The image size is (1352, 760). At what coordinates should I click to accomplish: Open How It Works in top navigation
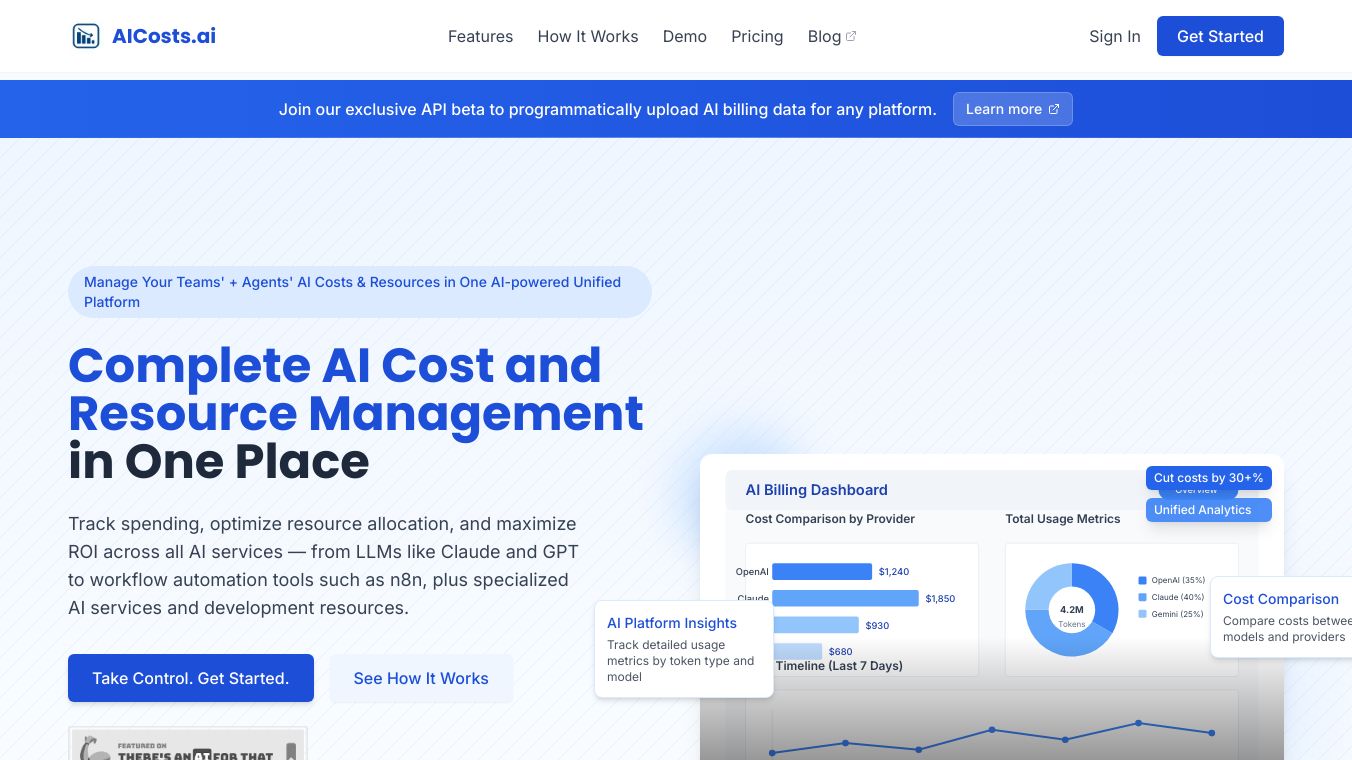pos(588,36)
